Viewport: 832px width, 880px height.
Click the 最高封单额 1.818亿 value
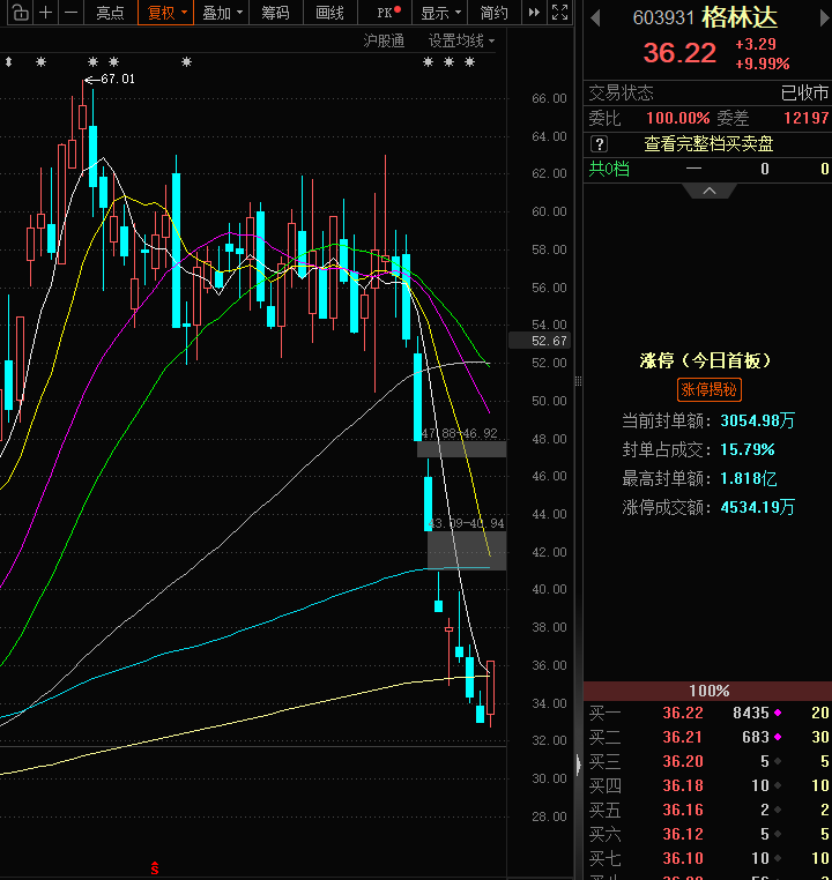coord(748,479)
